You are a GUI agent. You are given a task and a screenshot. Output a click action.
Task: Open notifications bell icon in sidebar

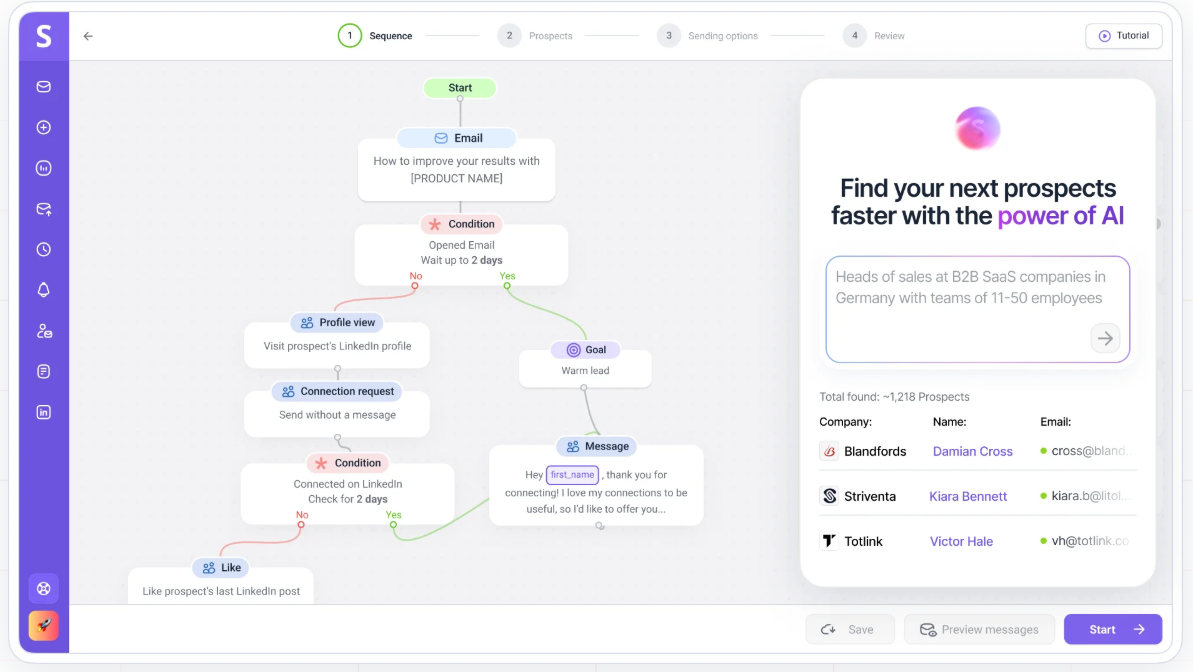point(43,290)
